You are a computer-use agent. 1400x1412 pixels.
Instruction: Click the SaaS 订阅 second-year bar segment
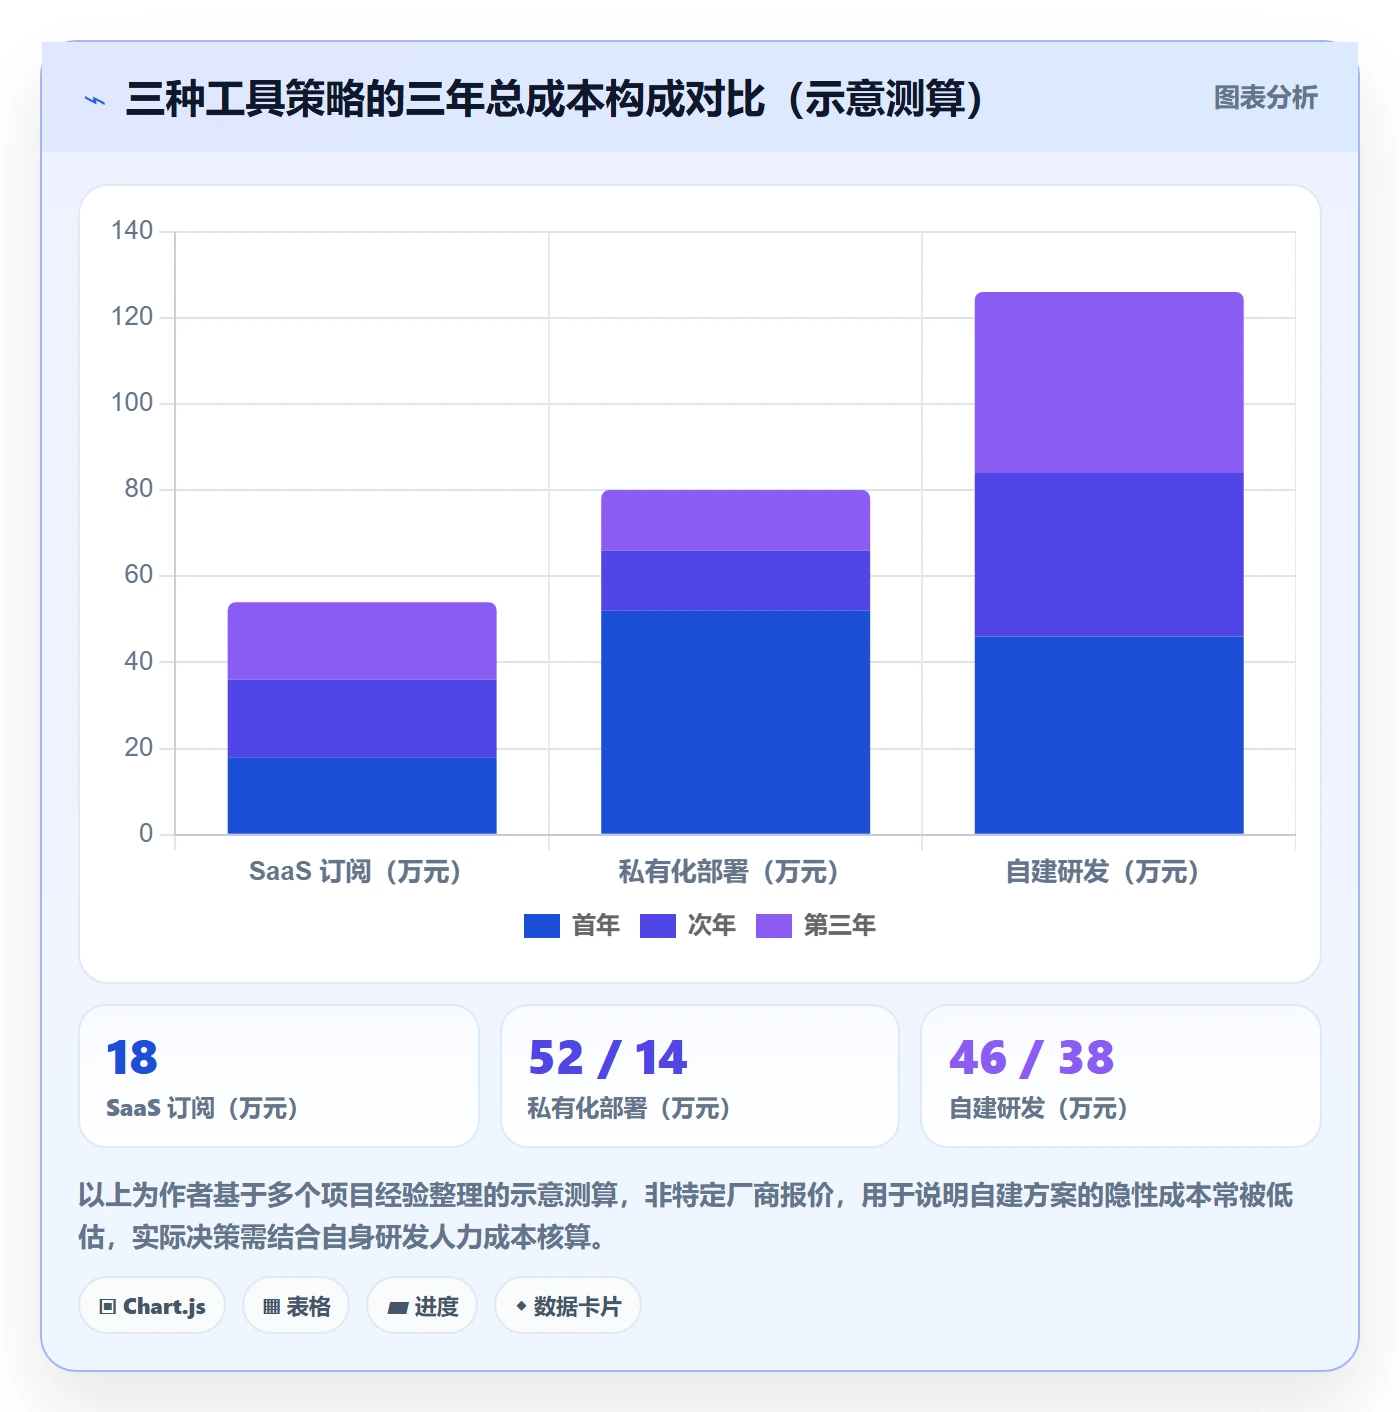362,719
